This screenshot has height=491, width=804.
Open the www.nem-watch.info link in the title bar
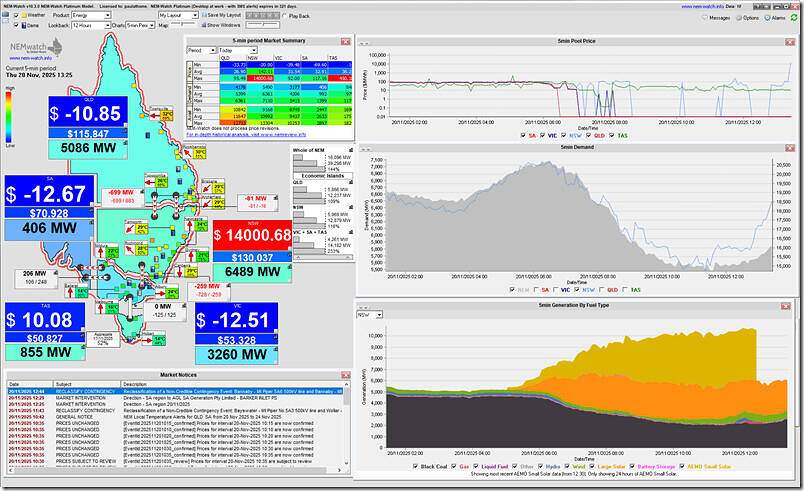tap(702, 7)
